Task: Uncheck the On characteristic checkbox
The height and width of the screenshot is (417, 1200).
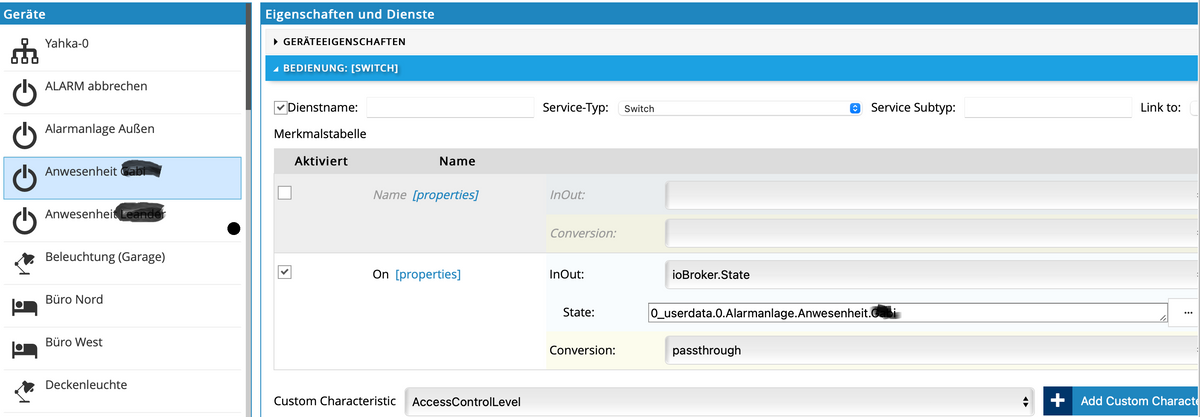Action: 284,272
